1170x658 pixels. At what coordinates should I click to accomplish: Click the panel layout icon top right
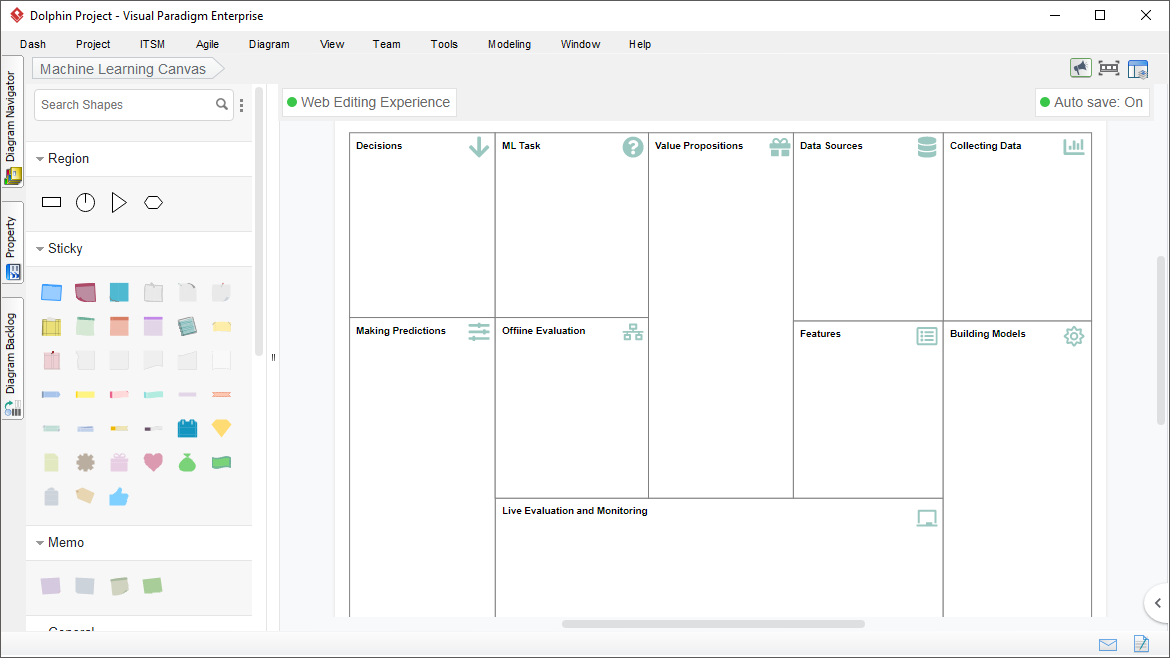(x=1138, y=68)
